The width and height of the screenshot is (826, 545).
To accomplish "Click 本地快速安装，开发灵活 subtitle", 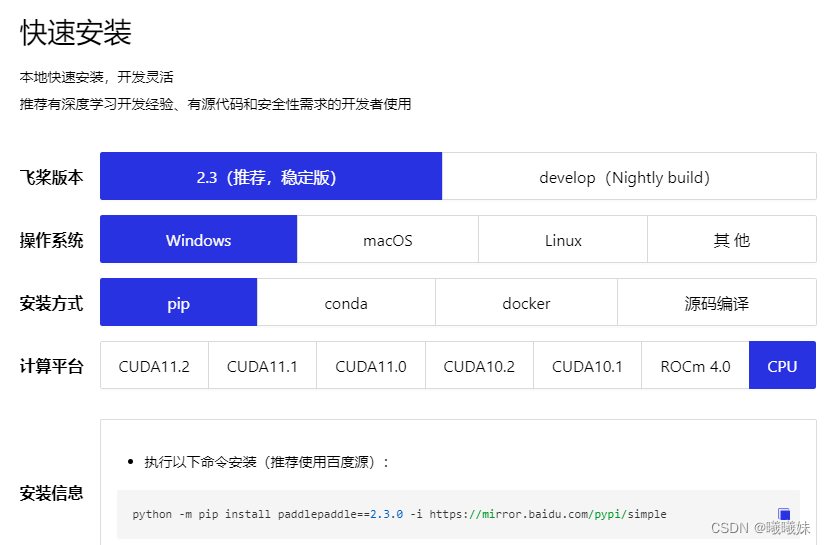I will point(96,77).
